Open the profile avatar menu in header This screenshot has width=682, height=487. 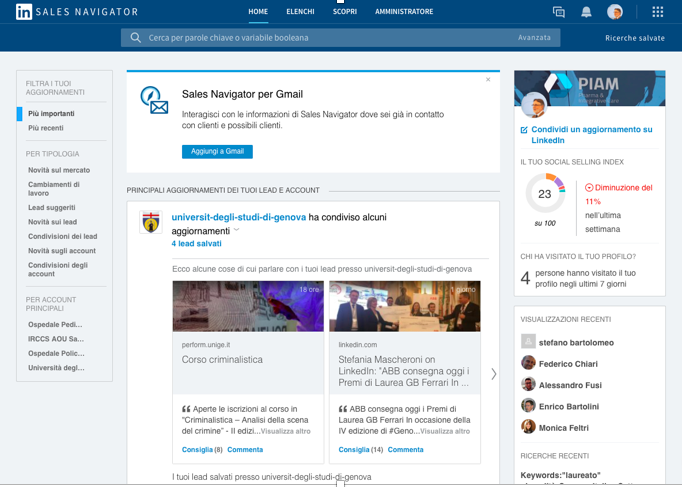(615, 12)
